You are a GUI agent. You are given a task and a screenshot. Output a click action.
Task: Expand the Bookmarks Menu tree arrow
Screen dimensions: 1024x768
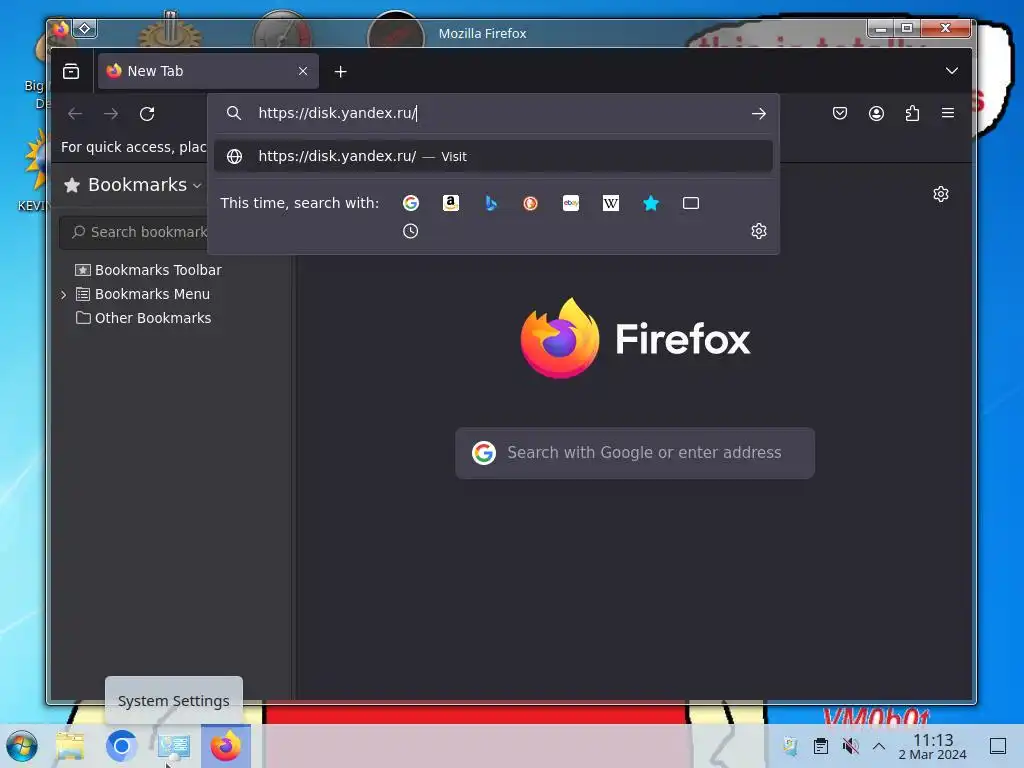[x=63, y=295]
